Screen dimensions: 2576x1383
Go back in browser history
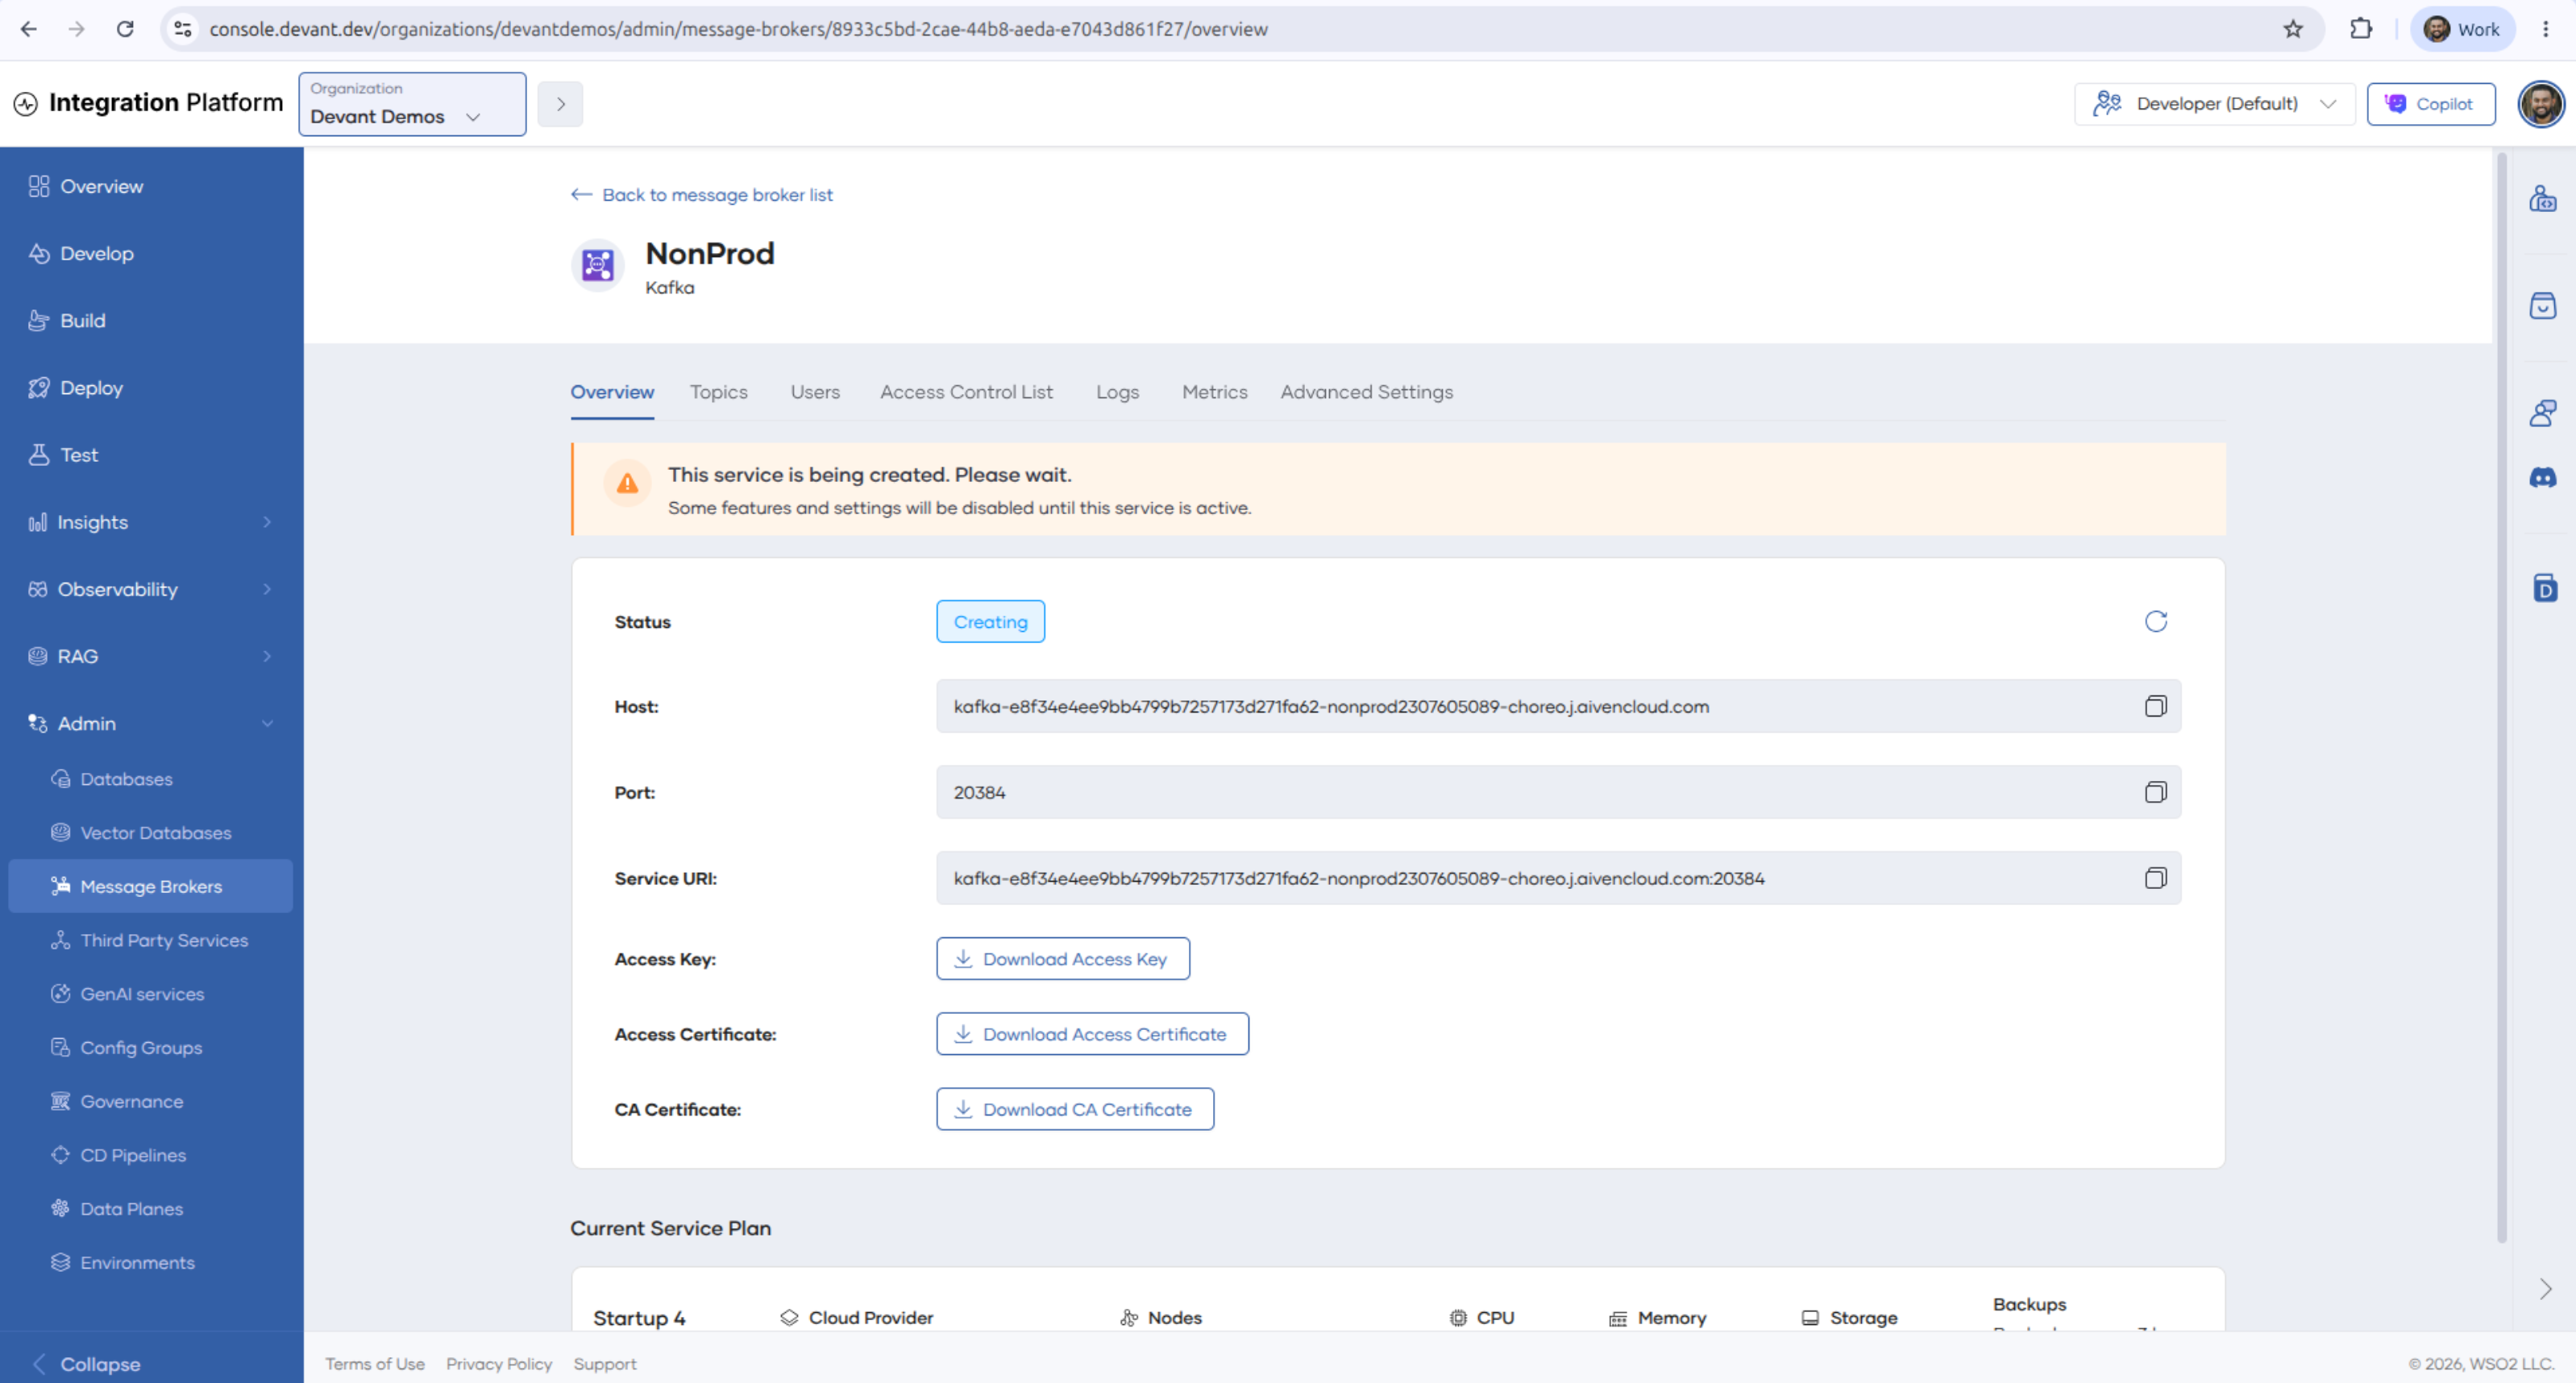click(x=29, y=29)
